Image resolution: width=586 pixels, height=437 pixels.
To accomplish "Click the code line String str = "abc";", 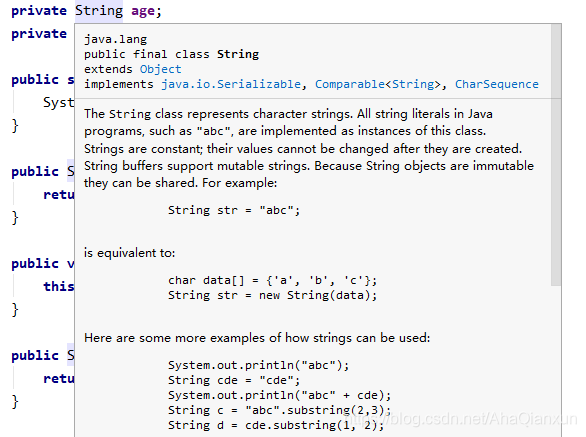I will [x=234, y=210].
